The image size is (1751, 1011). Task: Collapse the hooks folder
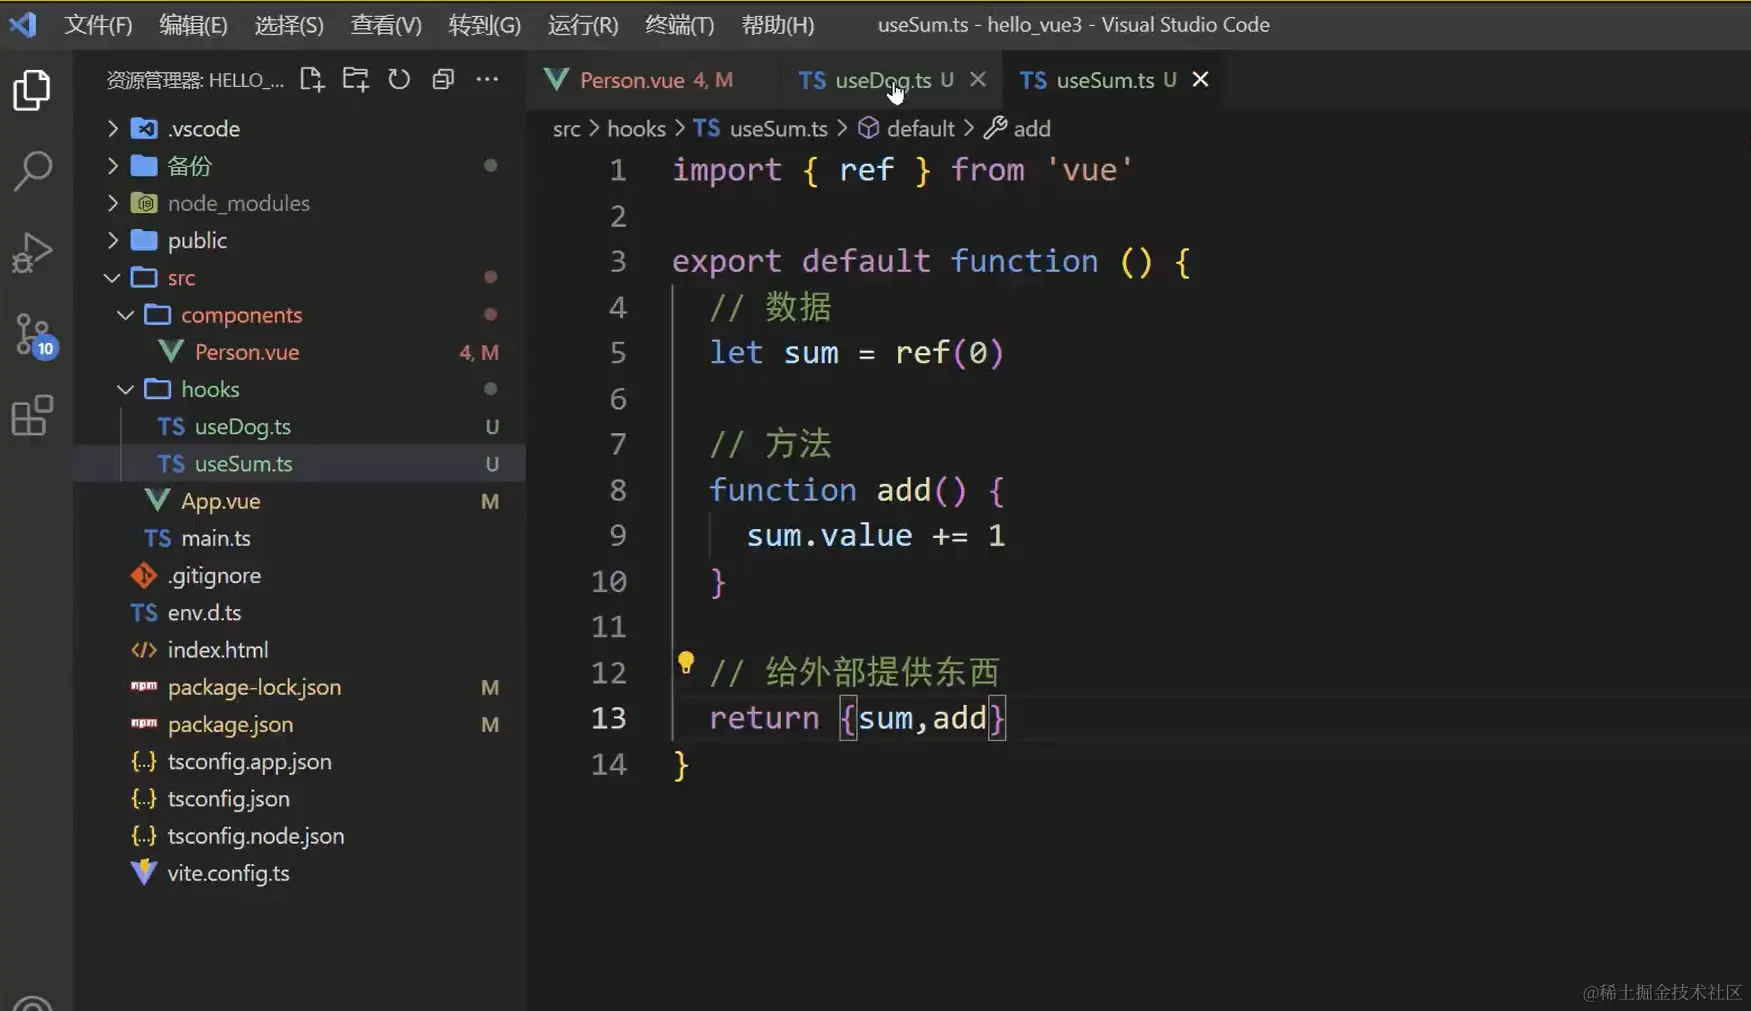tap(126, 389)
